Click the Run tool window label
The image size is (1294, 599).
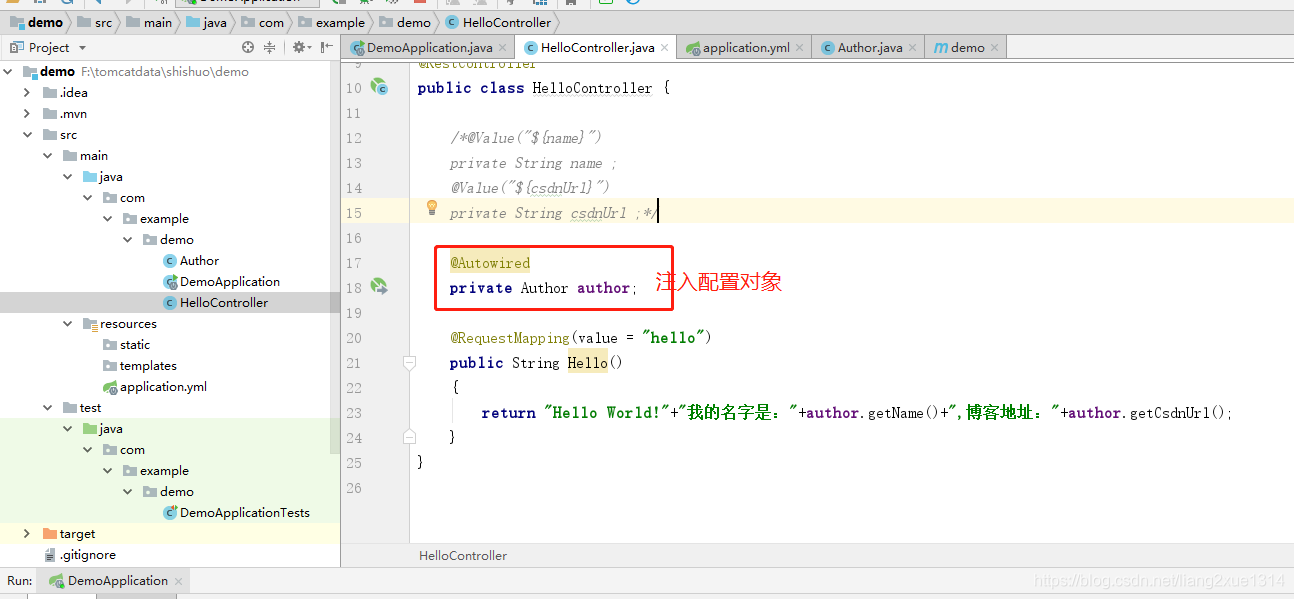coord(19,581)
